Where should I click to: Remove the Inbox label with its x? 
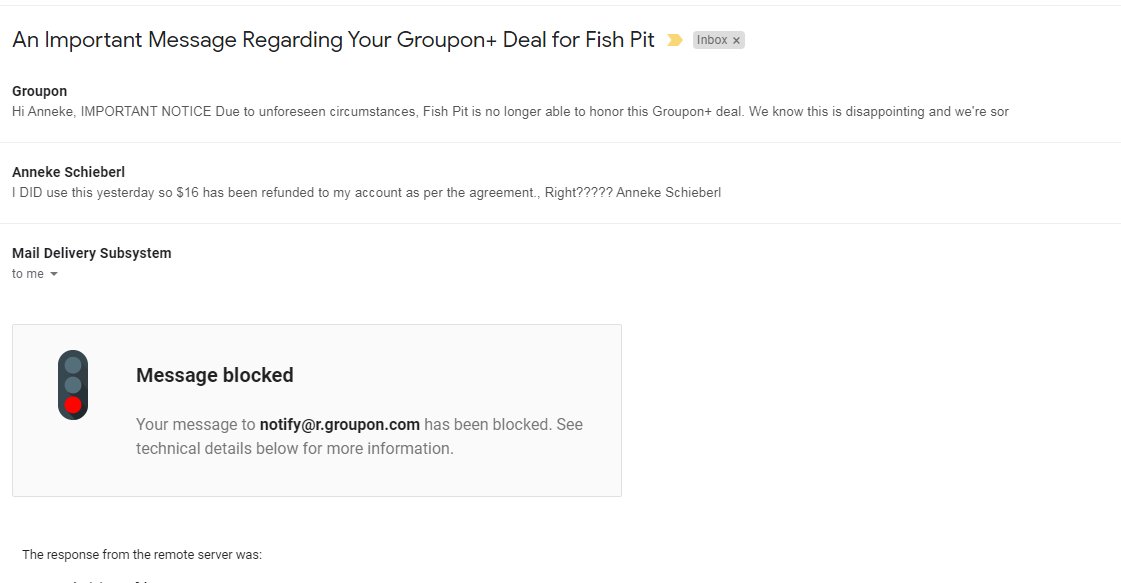[736, 41]
